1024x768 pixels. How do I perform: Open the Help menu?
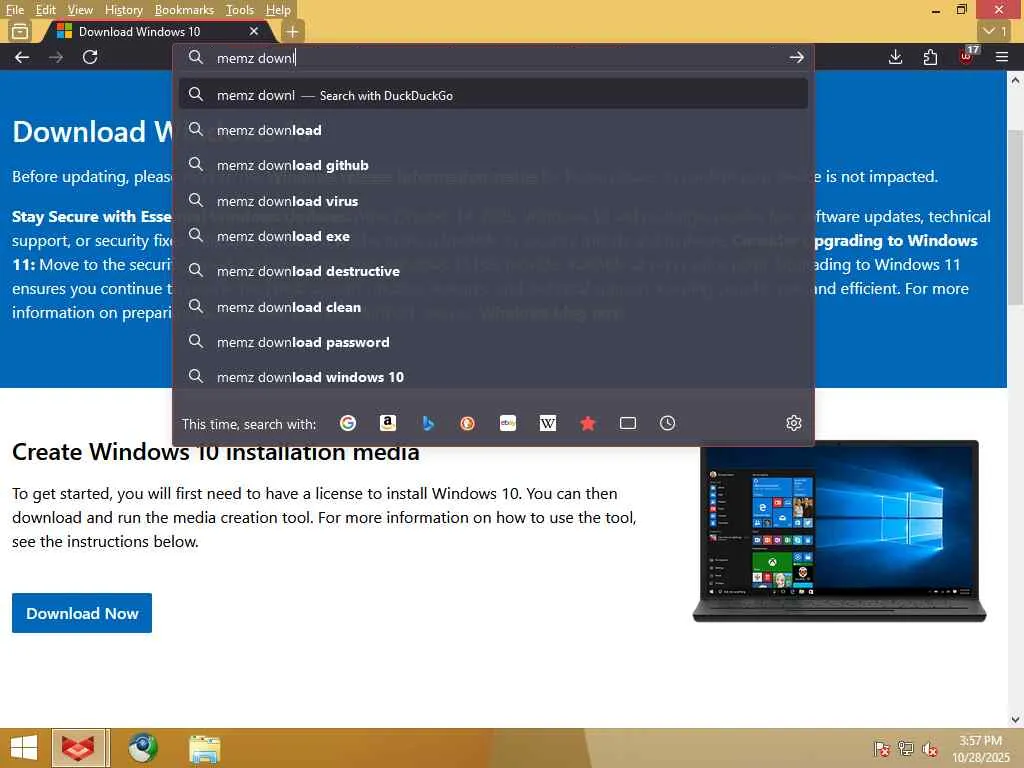tap(278, 10)
